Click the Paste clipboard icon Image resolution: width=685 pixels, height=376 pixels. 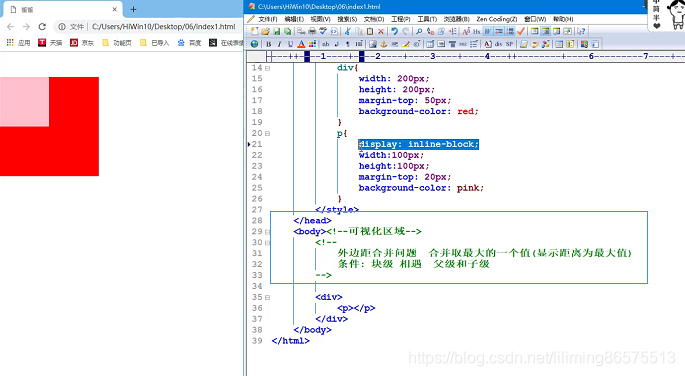[370, 31]
